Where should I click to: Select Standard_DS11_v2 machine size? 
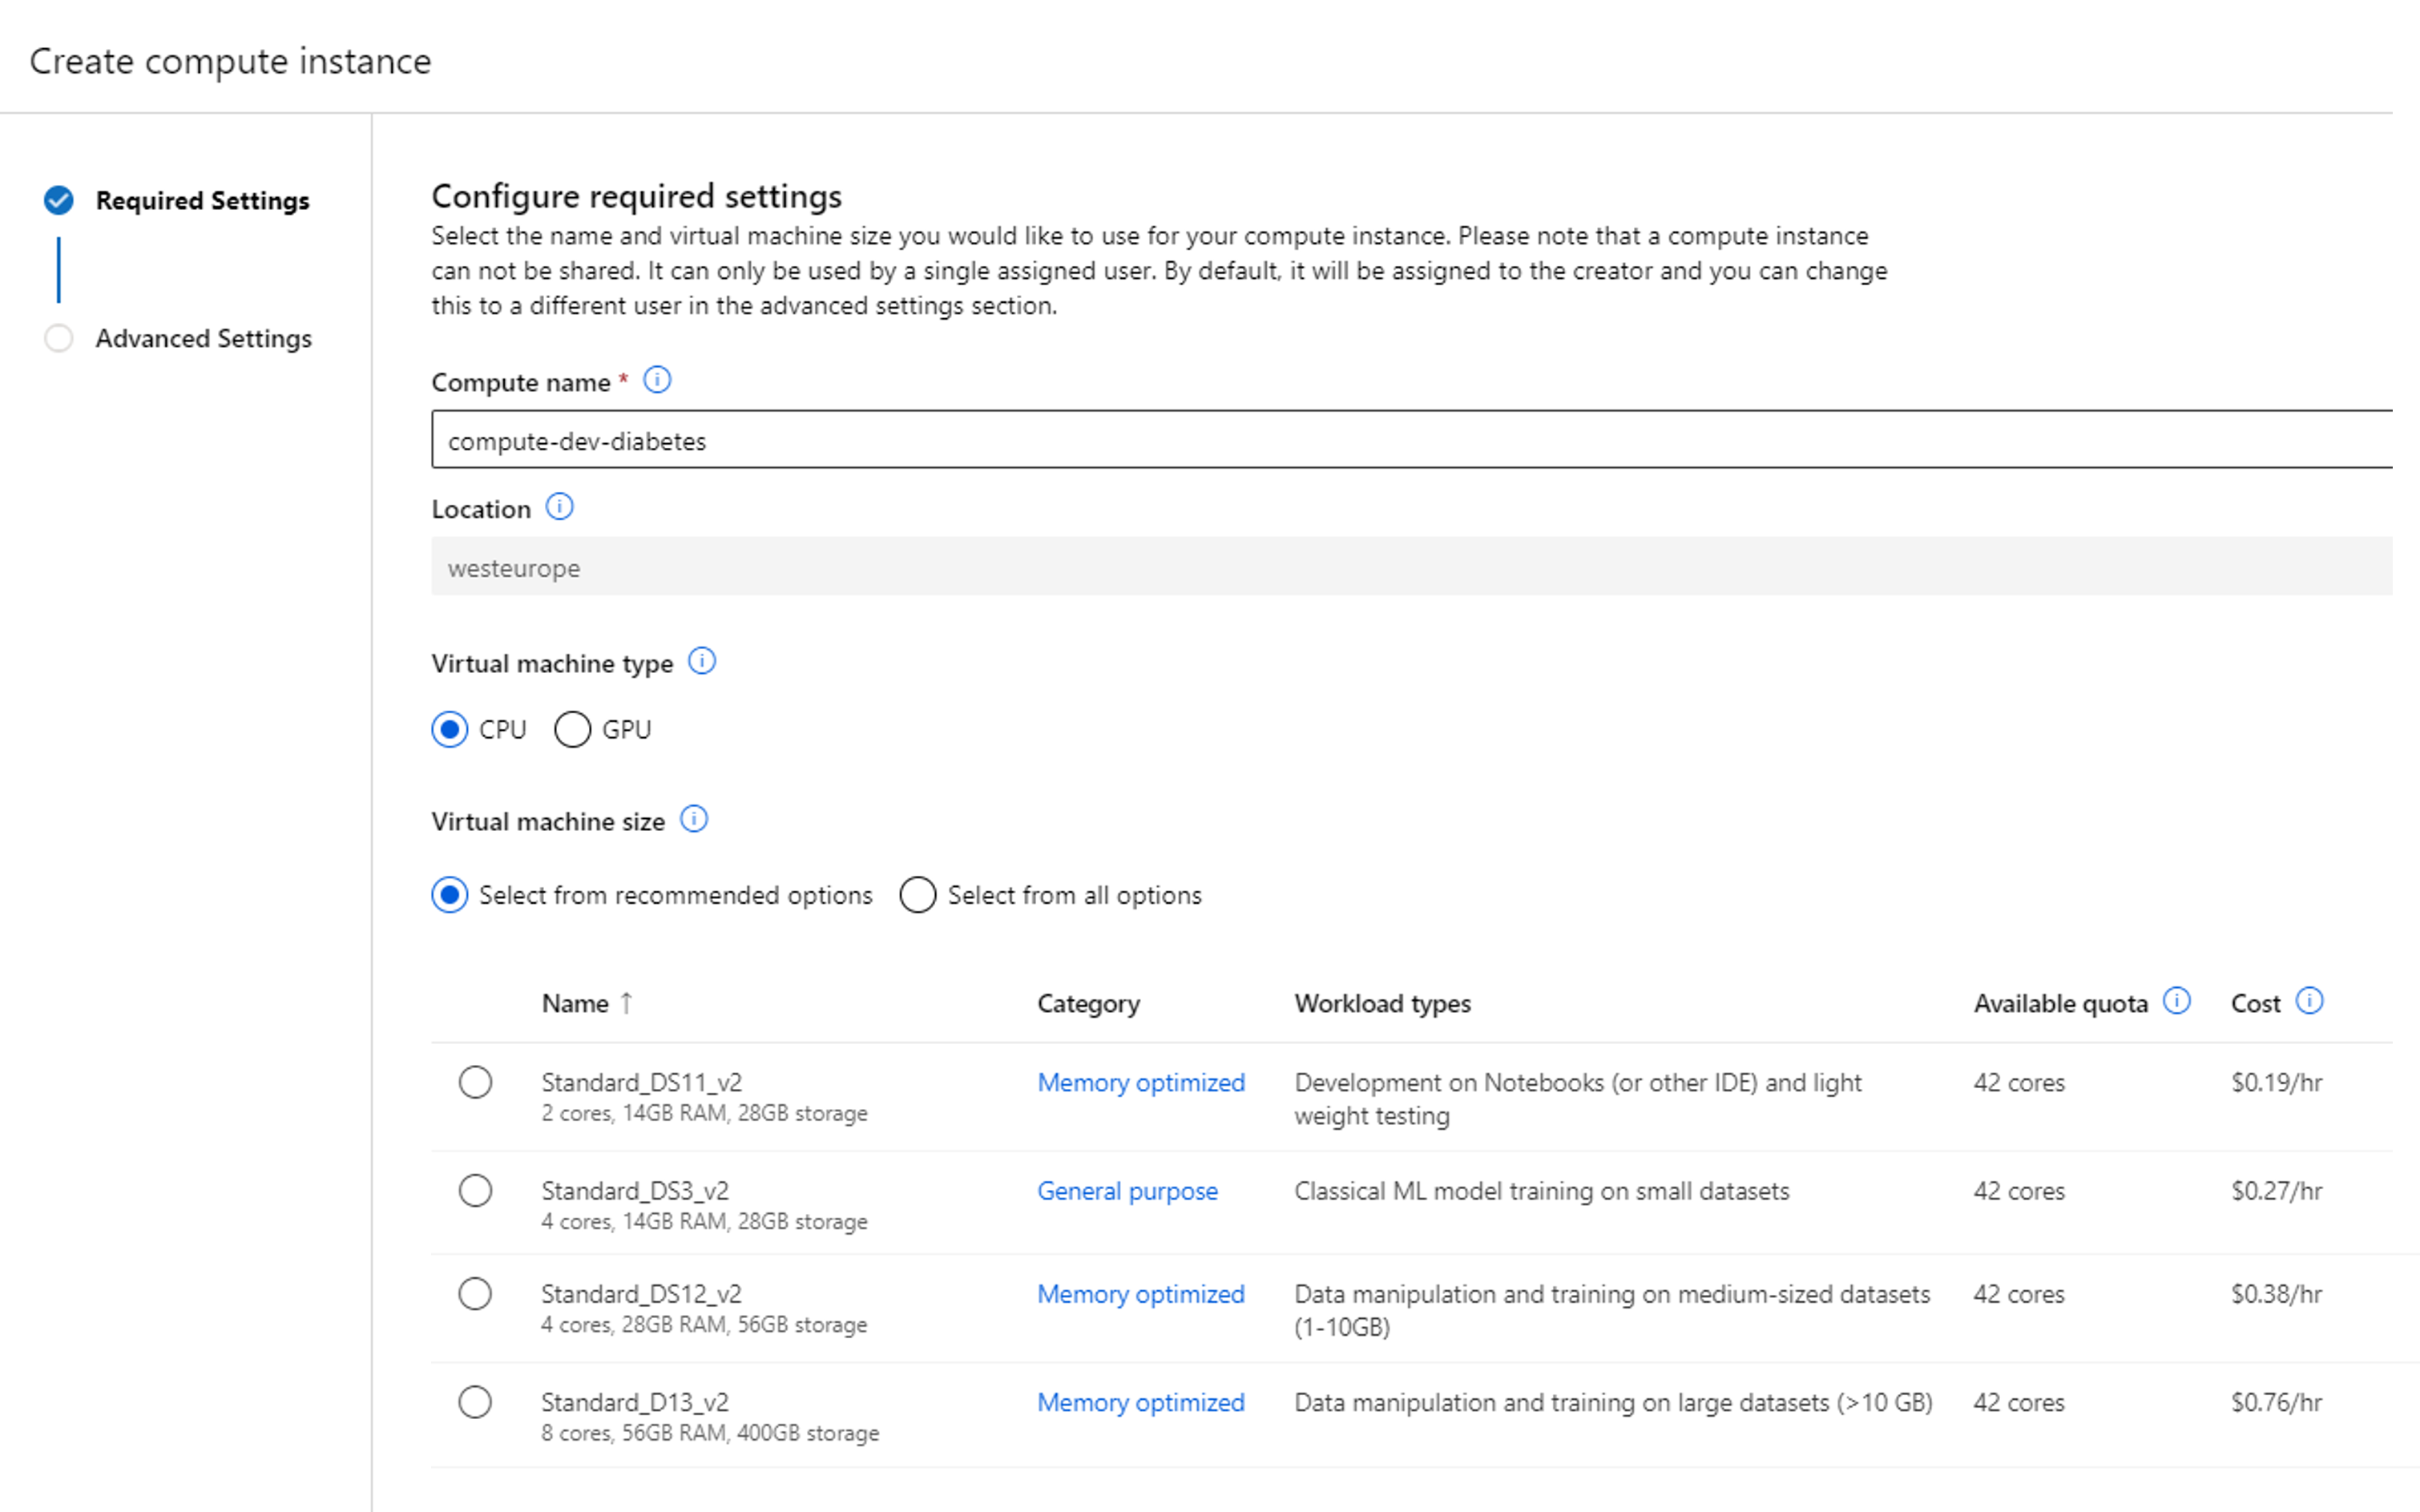475,1082
